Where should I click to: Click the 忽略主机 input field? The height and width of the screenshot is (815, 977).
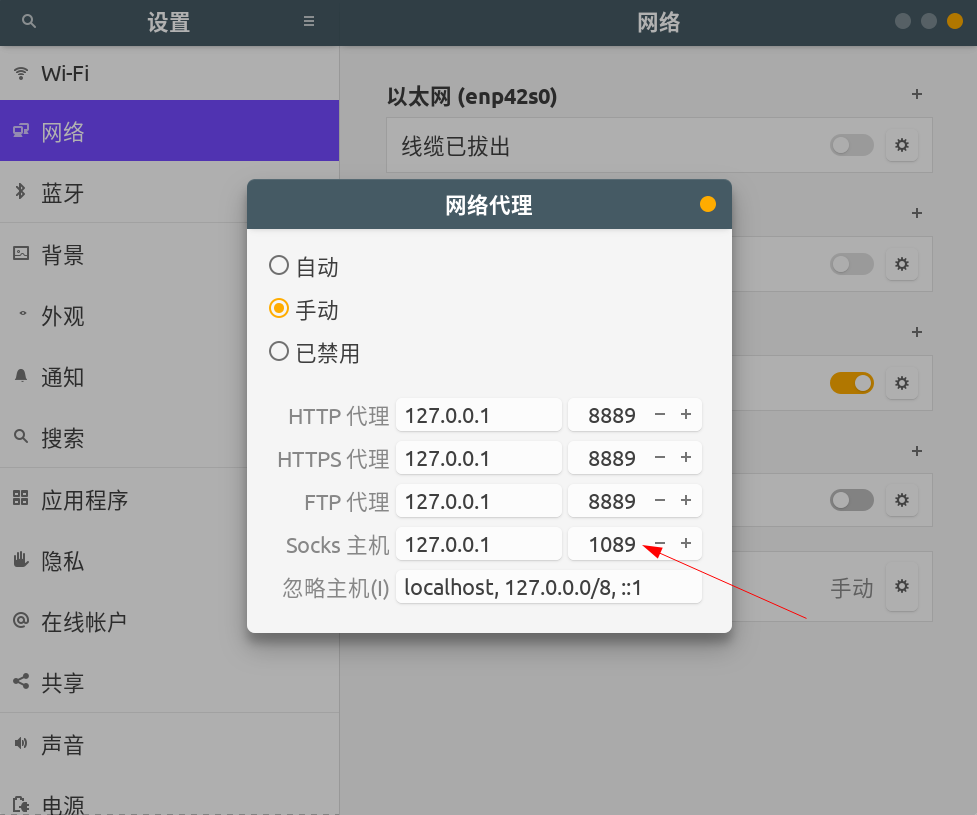click(548, 587)
